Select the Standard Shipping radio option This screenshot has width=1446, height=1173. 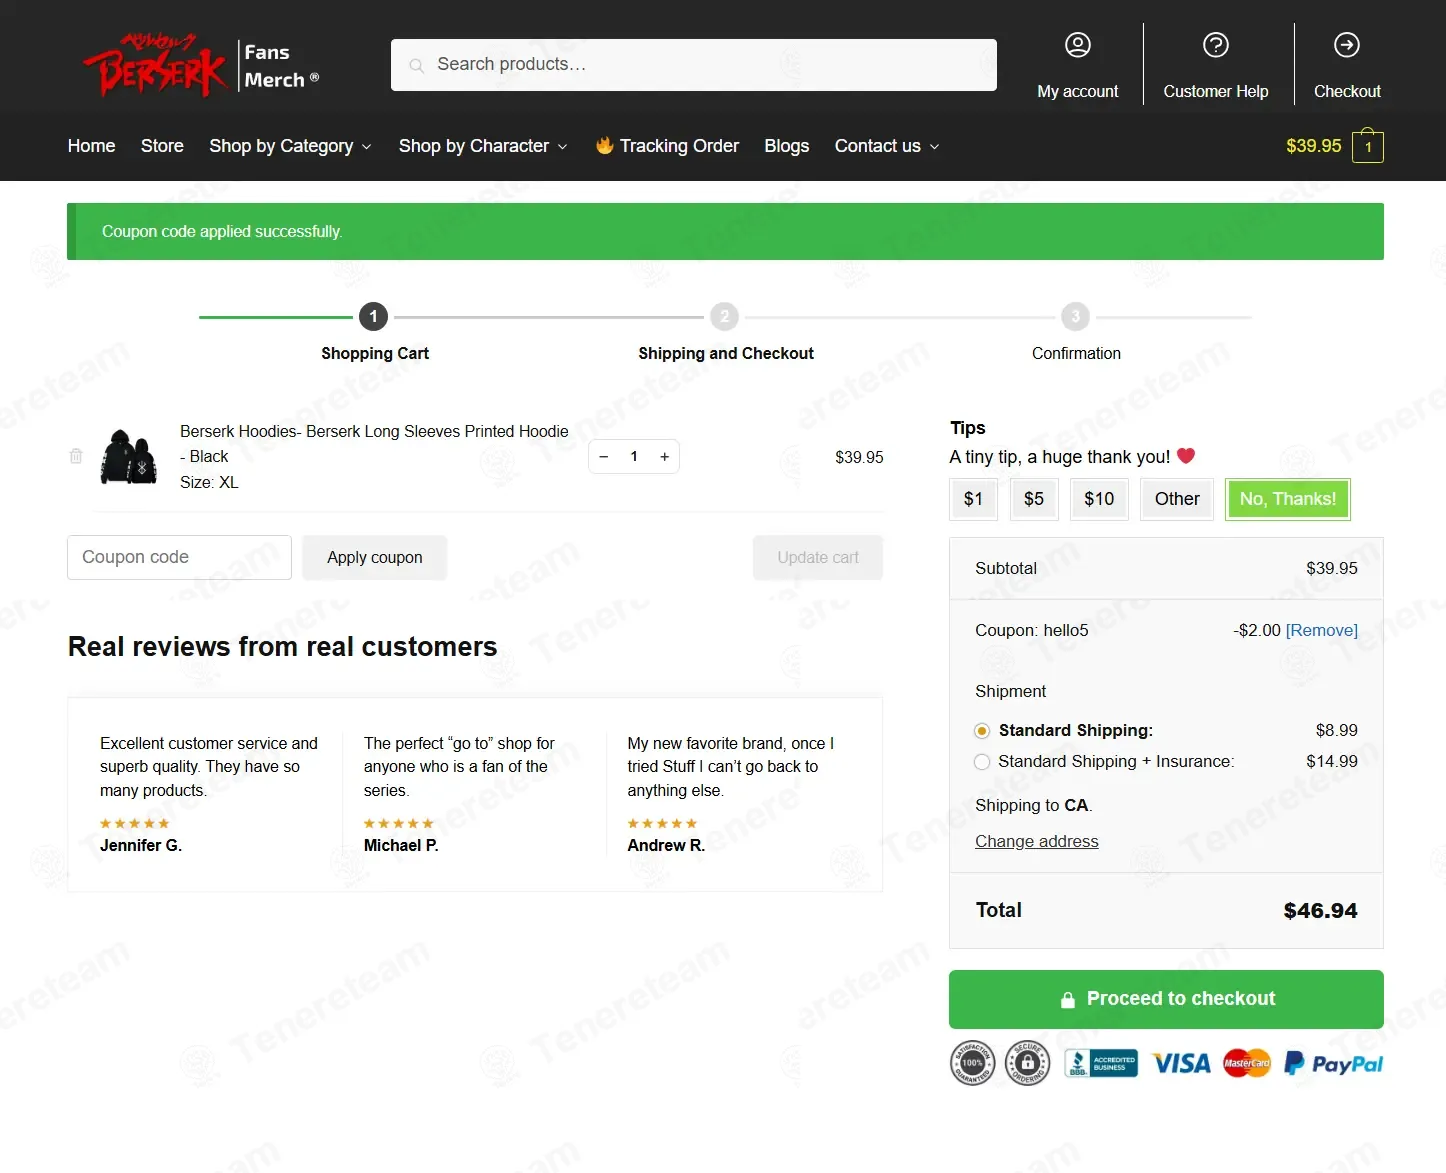pos(982,731)
